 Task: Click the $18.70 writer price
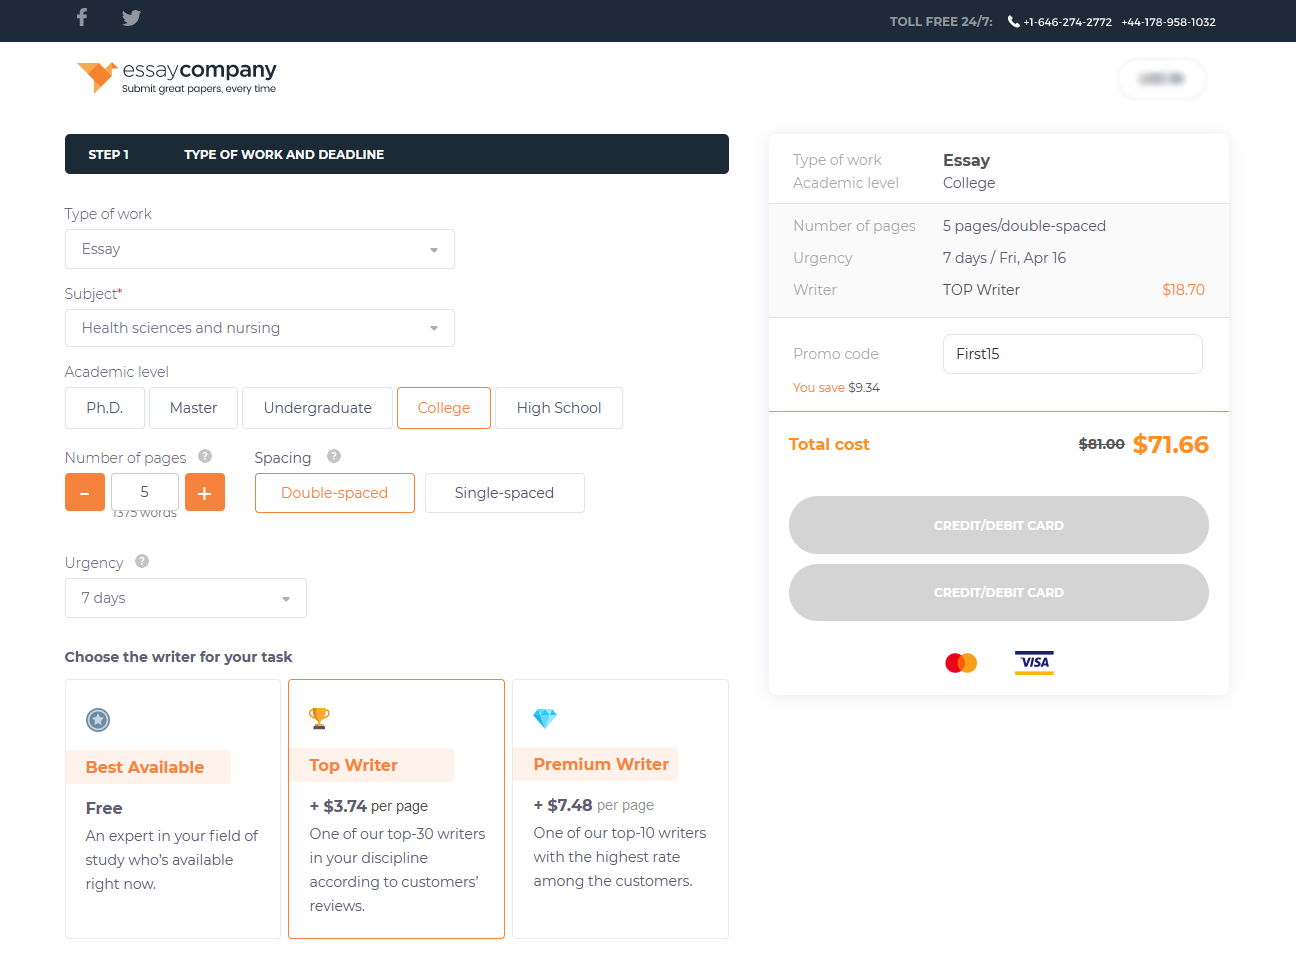[x=1183, y=290]
